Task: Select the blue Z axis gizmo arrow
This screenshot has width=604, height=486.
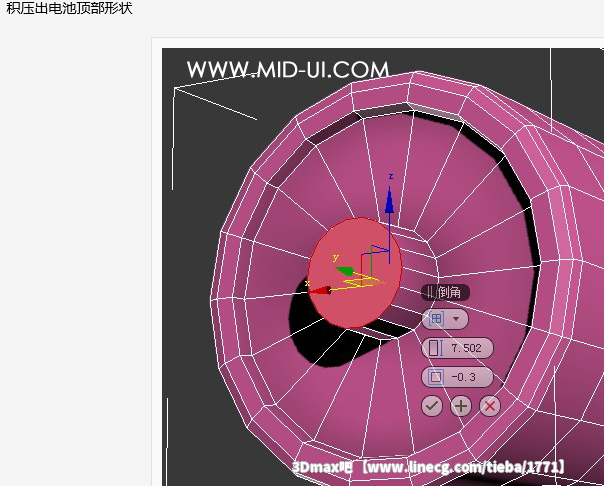Action: click(x=389, y=202)
